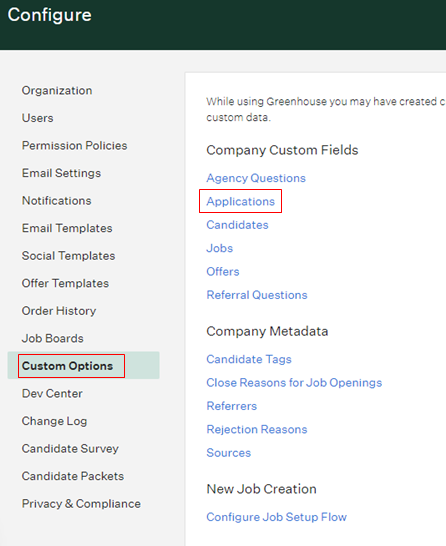Open Dev Center from sidebar
Image resolution: width=446 pixels, height=546 pixels.
tap(52, 393)
